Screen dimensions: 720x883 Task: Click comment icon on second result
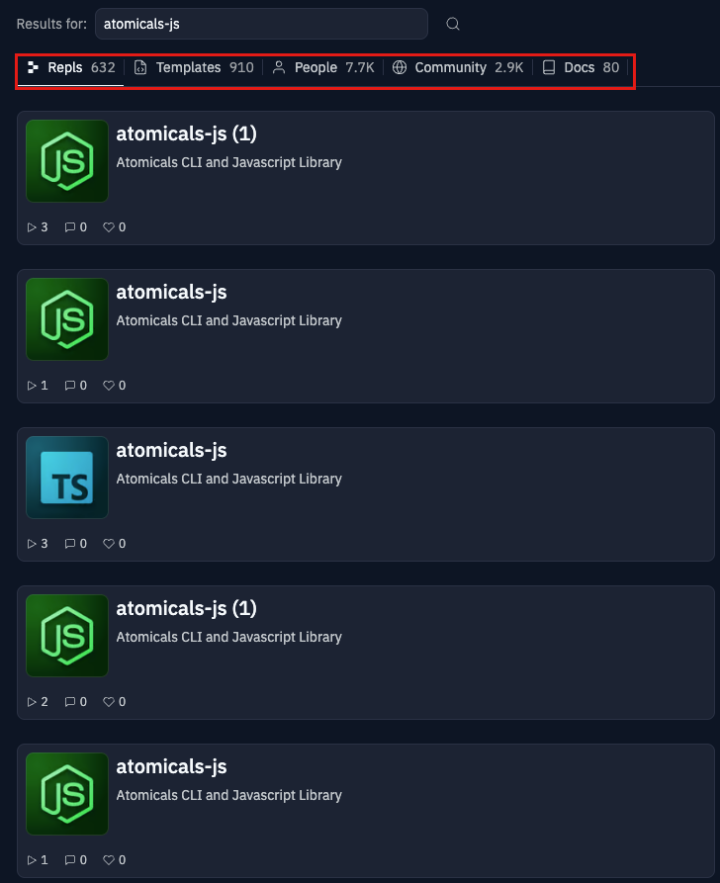70,385
